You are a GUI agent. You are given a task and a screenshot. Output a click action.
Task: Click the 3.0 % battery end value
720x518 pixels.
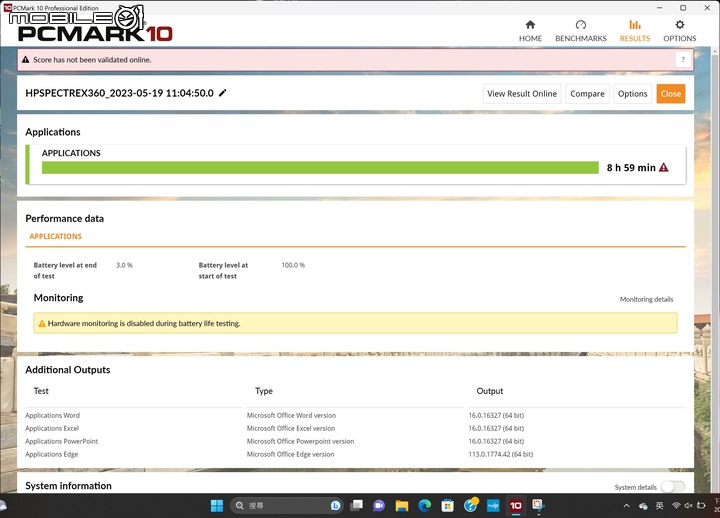(124, 265)
